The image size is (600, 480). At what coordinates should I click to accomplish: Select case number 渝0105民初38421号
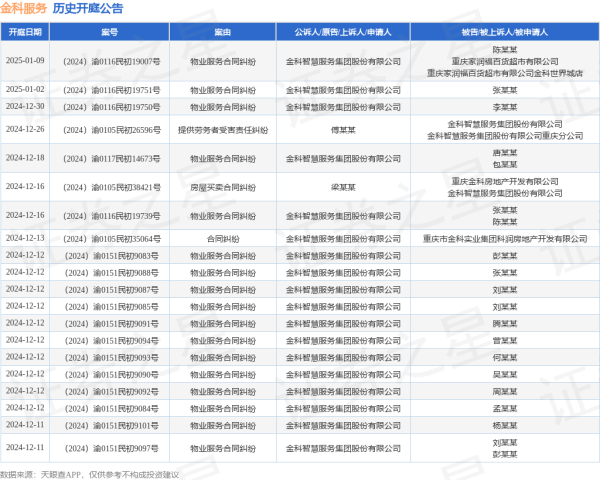coord(112,188)
